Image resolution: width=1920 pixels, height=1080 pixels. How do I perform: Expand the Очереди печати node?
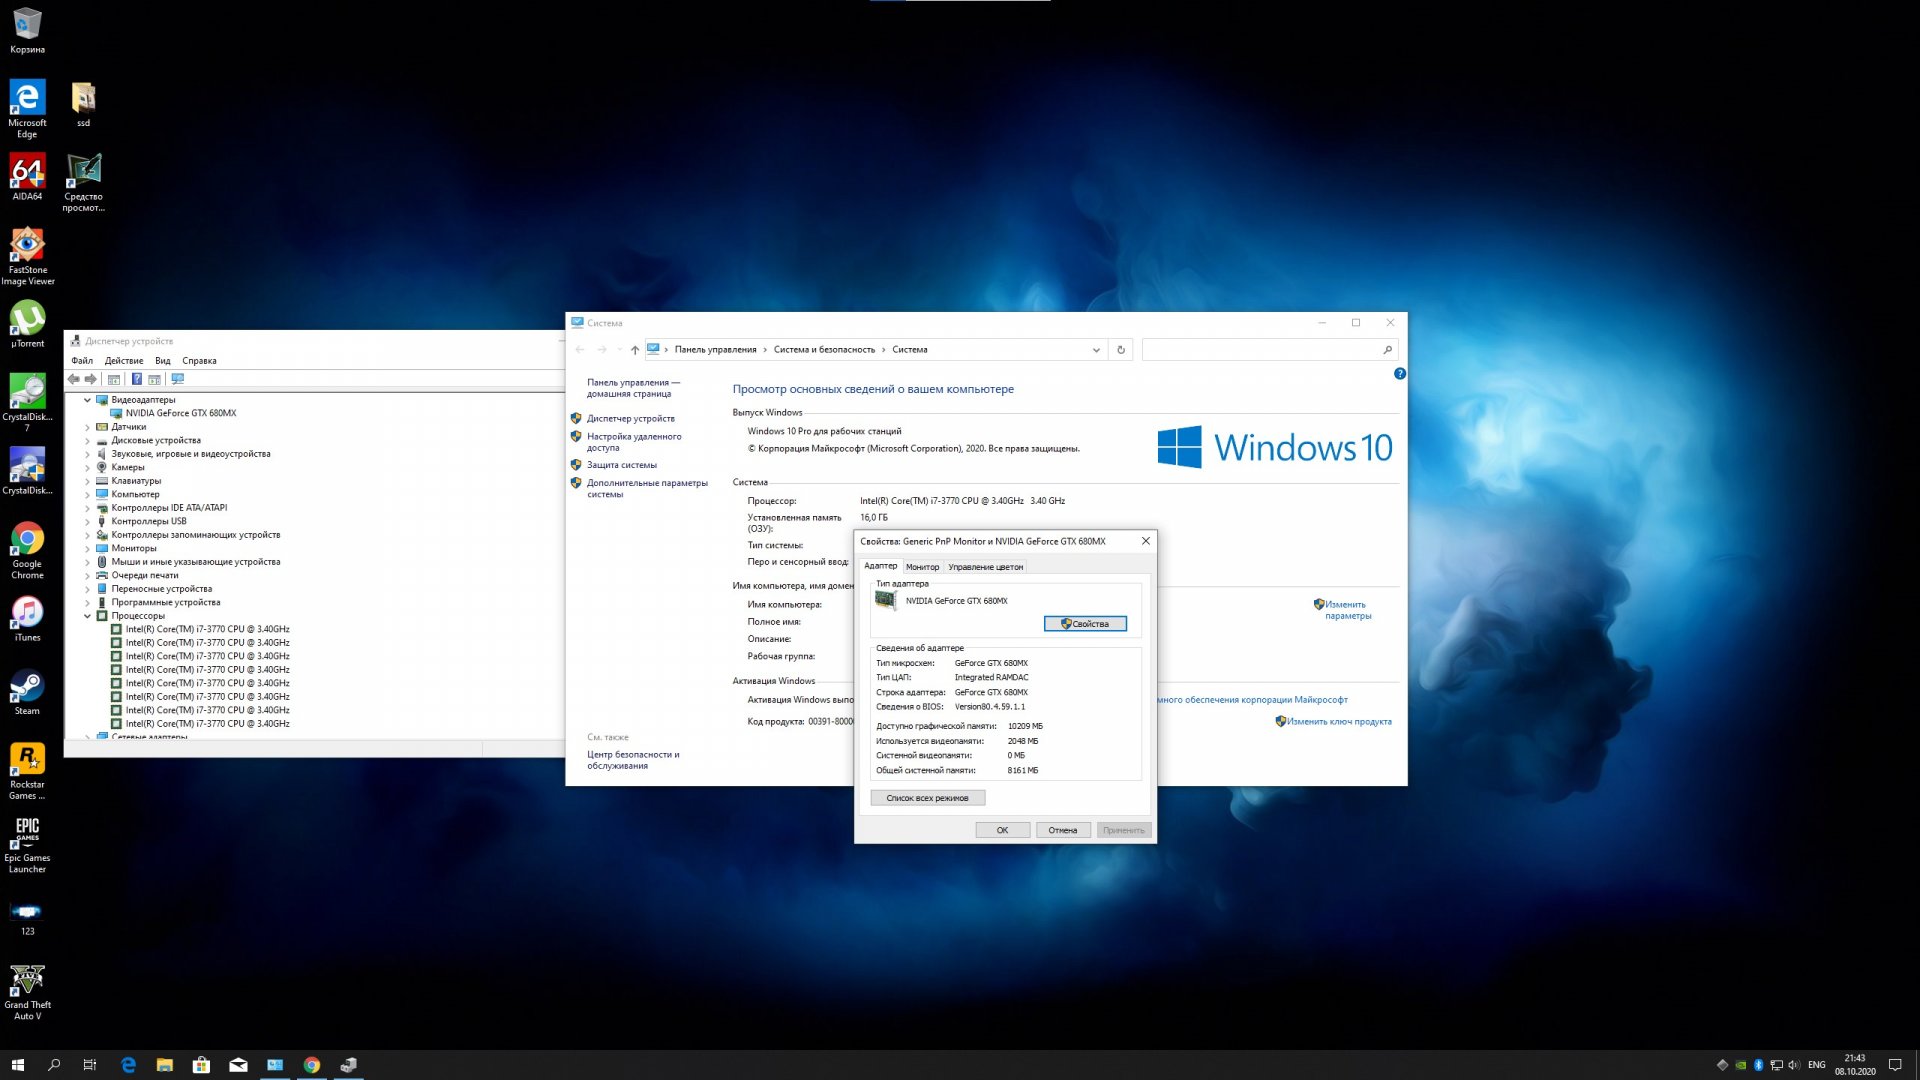point(88,576)
